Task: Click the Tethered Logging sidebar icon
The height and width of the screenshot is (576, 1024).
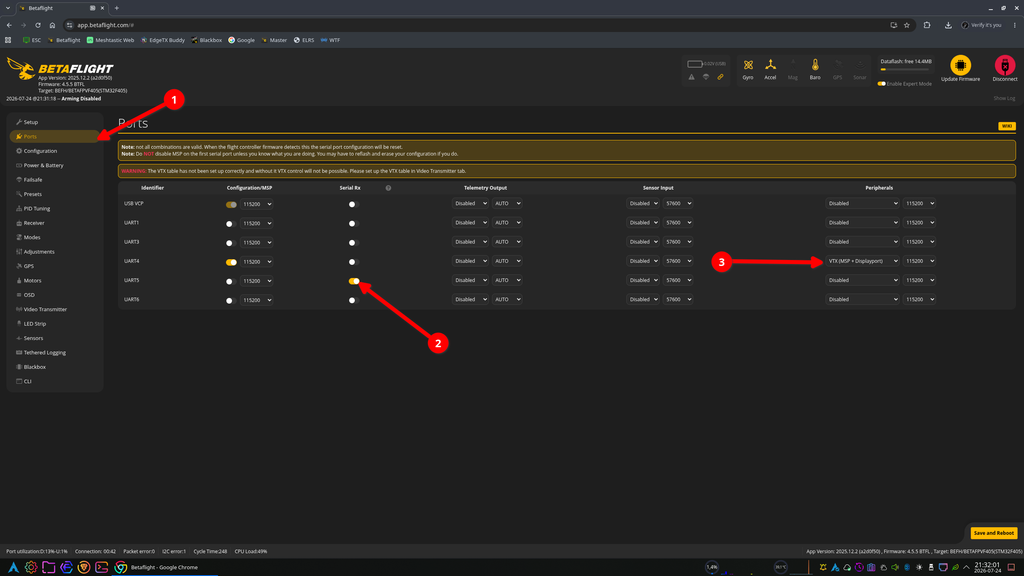Action: (19, 352)
